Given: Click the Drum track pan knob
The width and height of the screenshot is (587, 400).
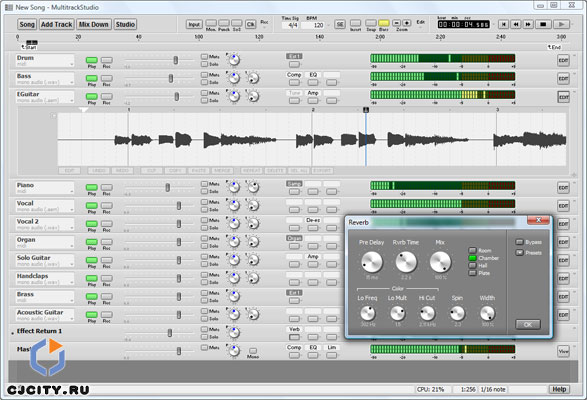Looking at the screenshot, I should tap(234, 60).
